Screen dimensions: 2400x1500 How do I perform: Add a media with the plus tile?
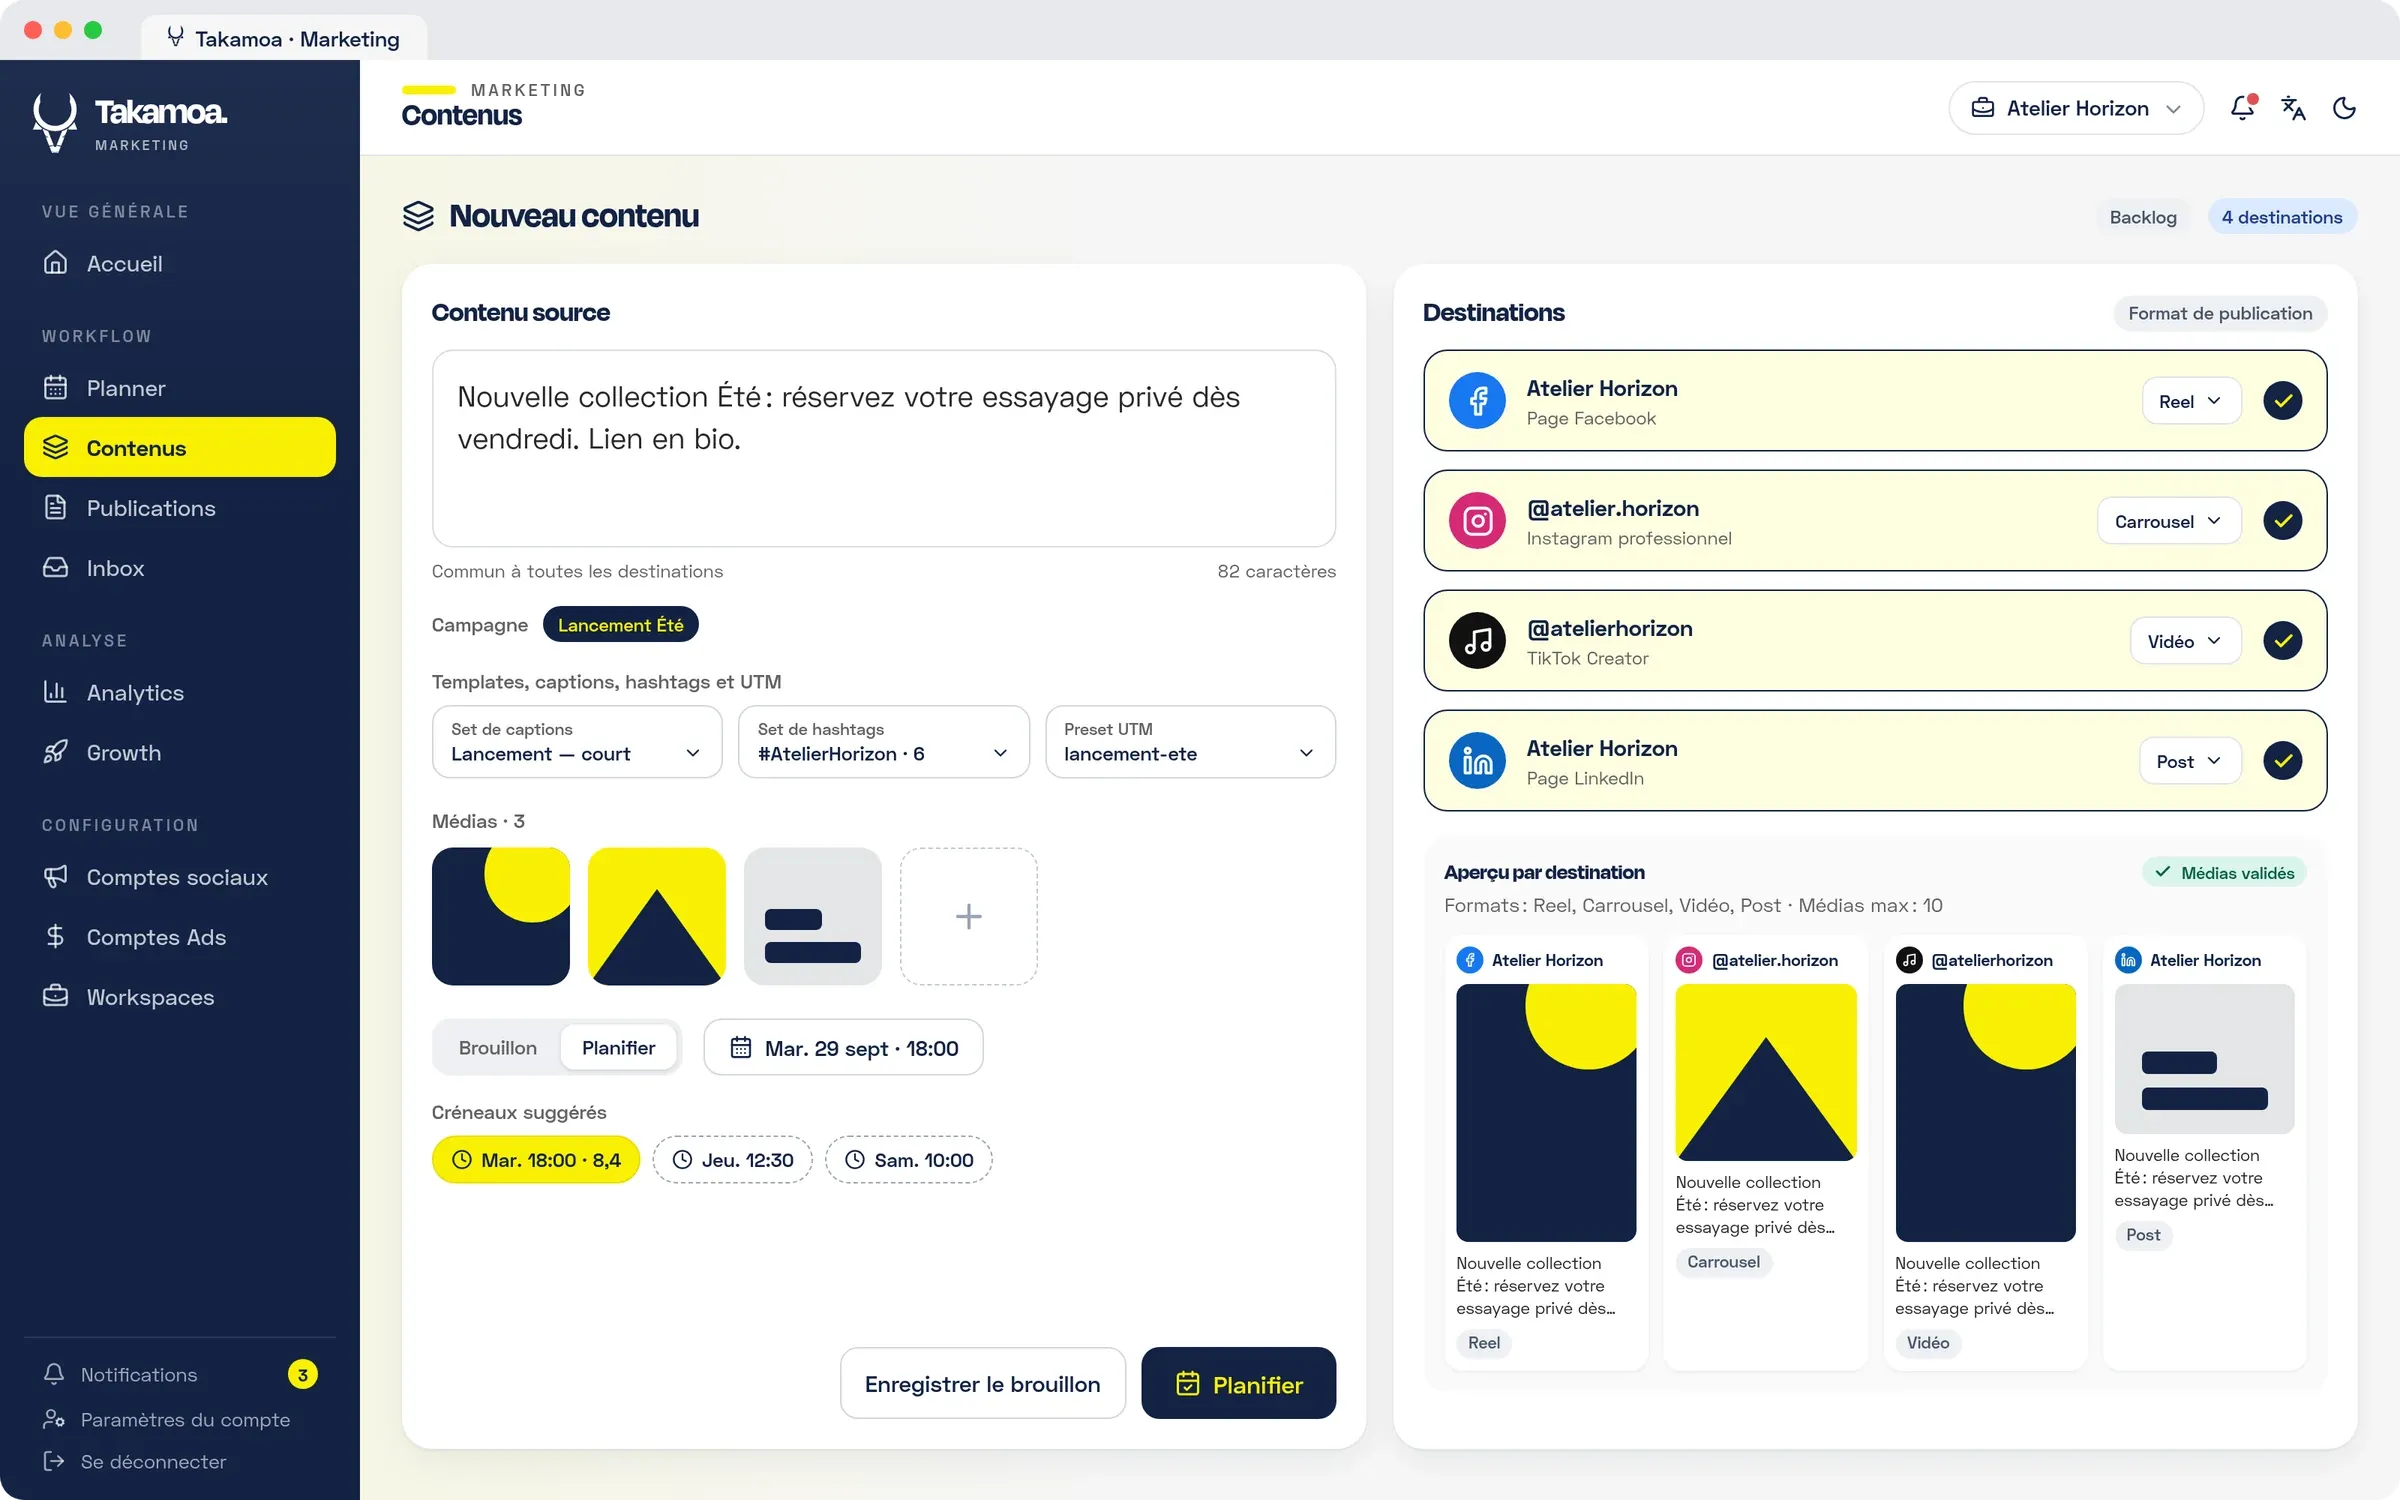(968, 916)
